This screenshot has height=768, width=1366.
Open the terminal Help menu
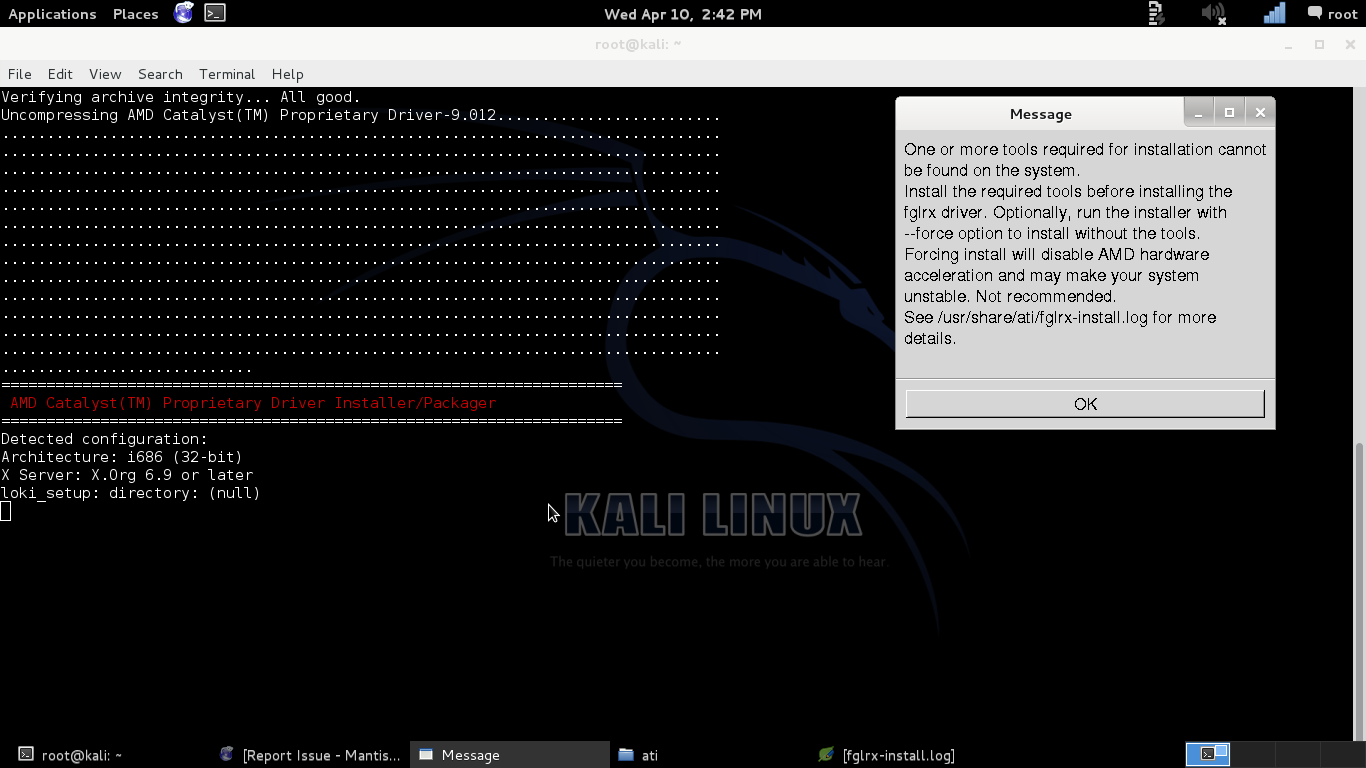tap(287, 74)
